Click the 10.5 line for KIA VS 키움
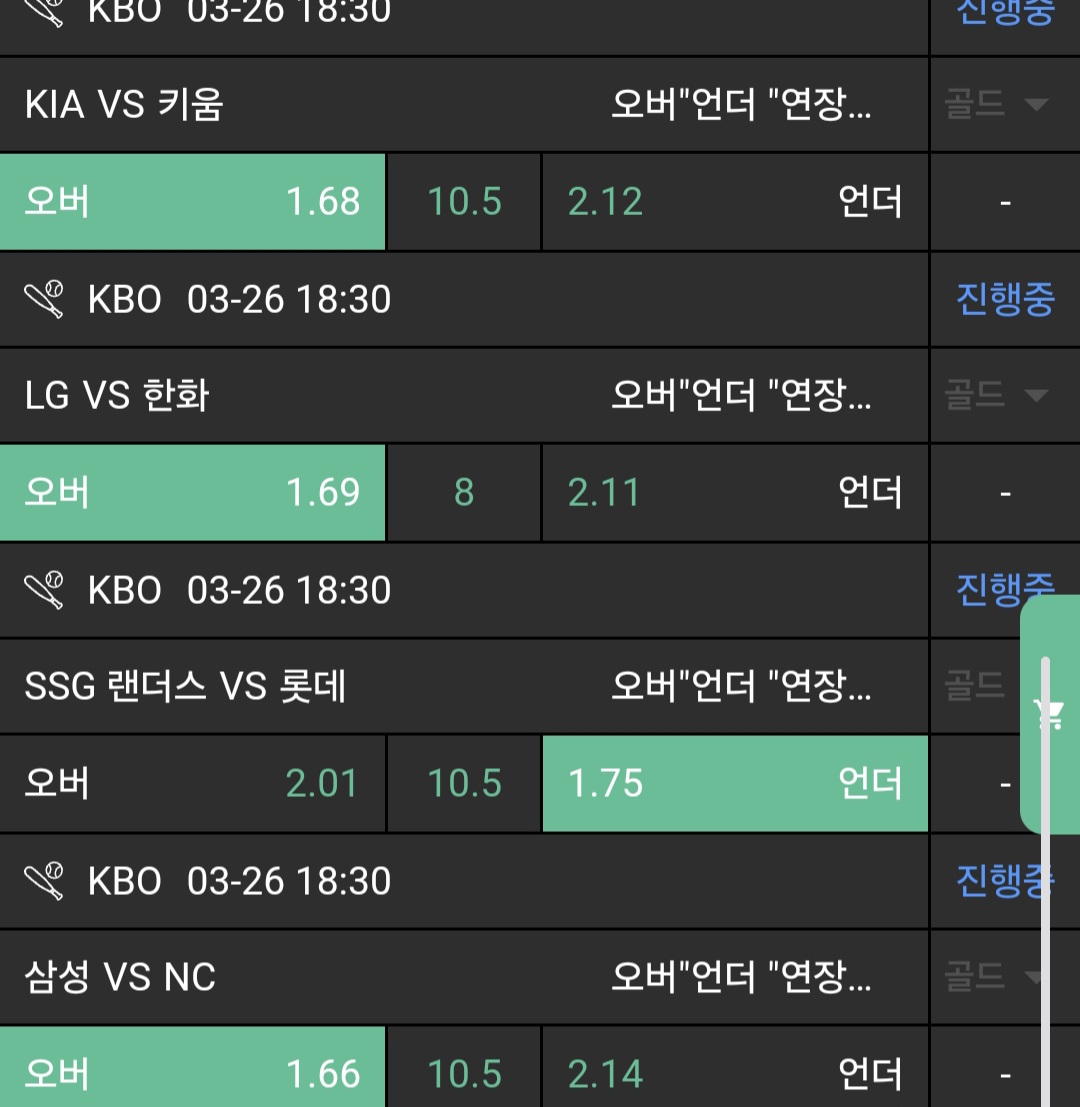The height and width of the screenshot is (1107, 1080). (x=464, y=202)
